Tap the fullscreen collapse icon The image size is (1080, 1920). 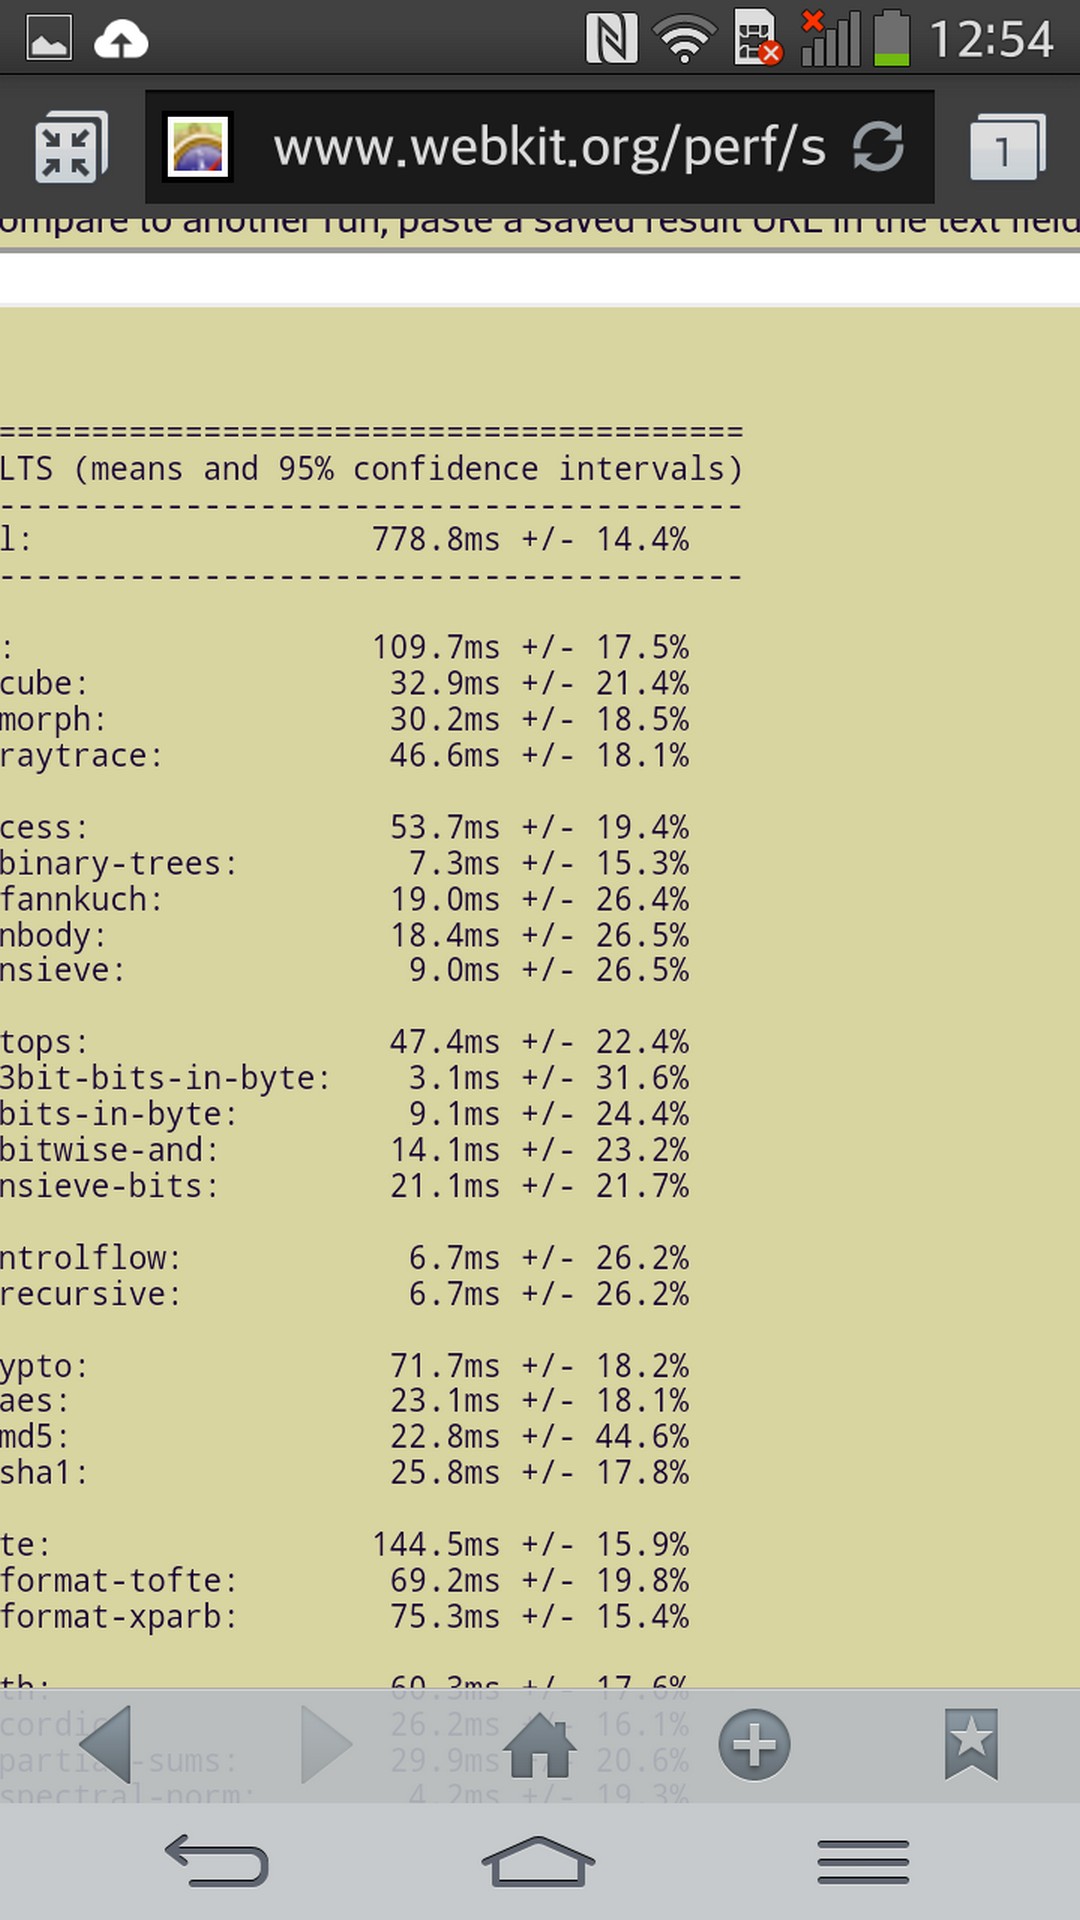tap(69, 148)
